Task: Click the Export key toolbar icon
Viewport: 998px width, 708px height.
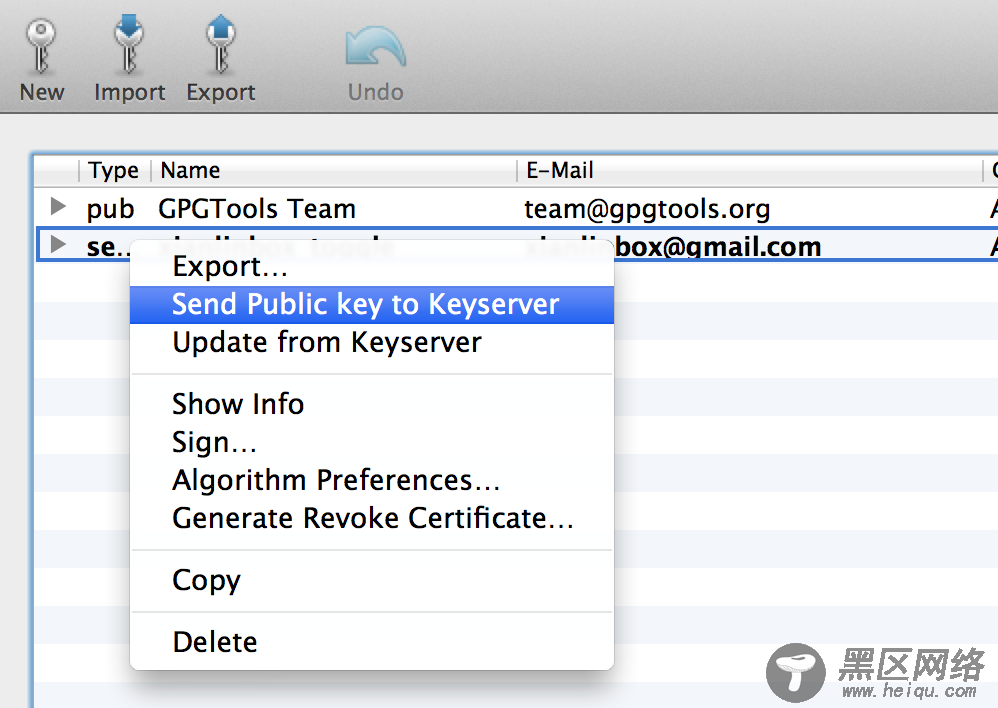Action: (x=220, y=43)
